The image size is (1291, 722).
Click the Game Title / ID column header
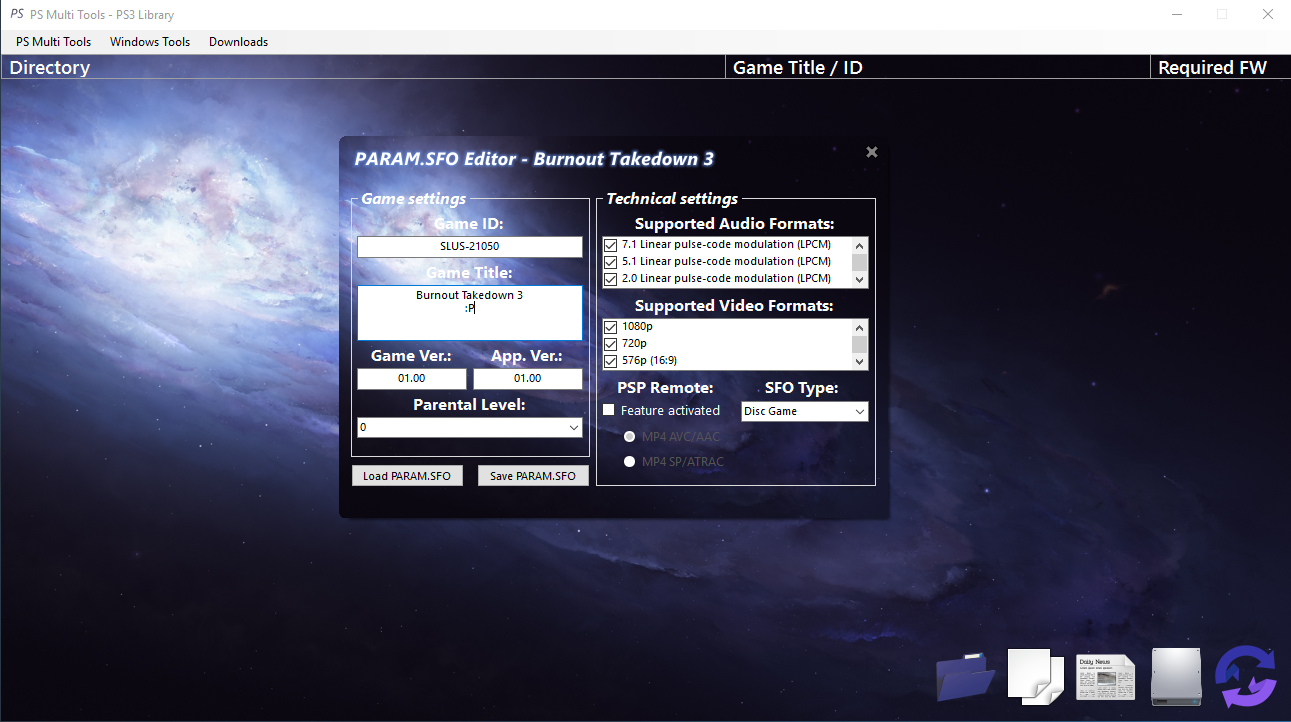[938, 67]
